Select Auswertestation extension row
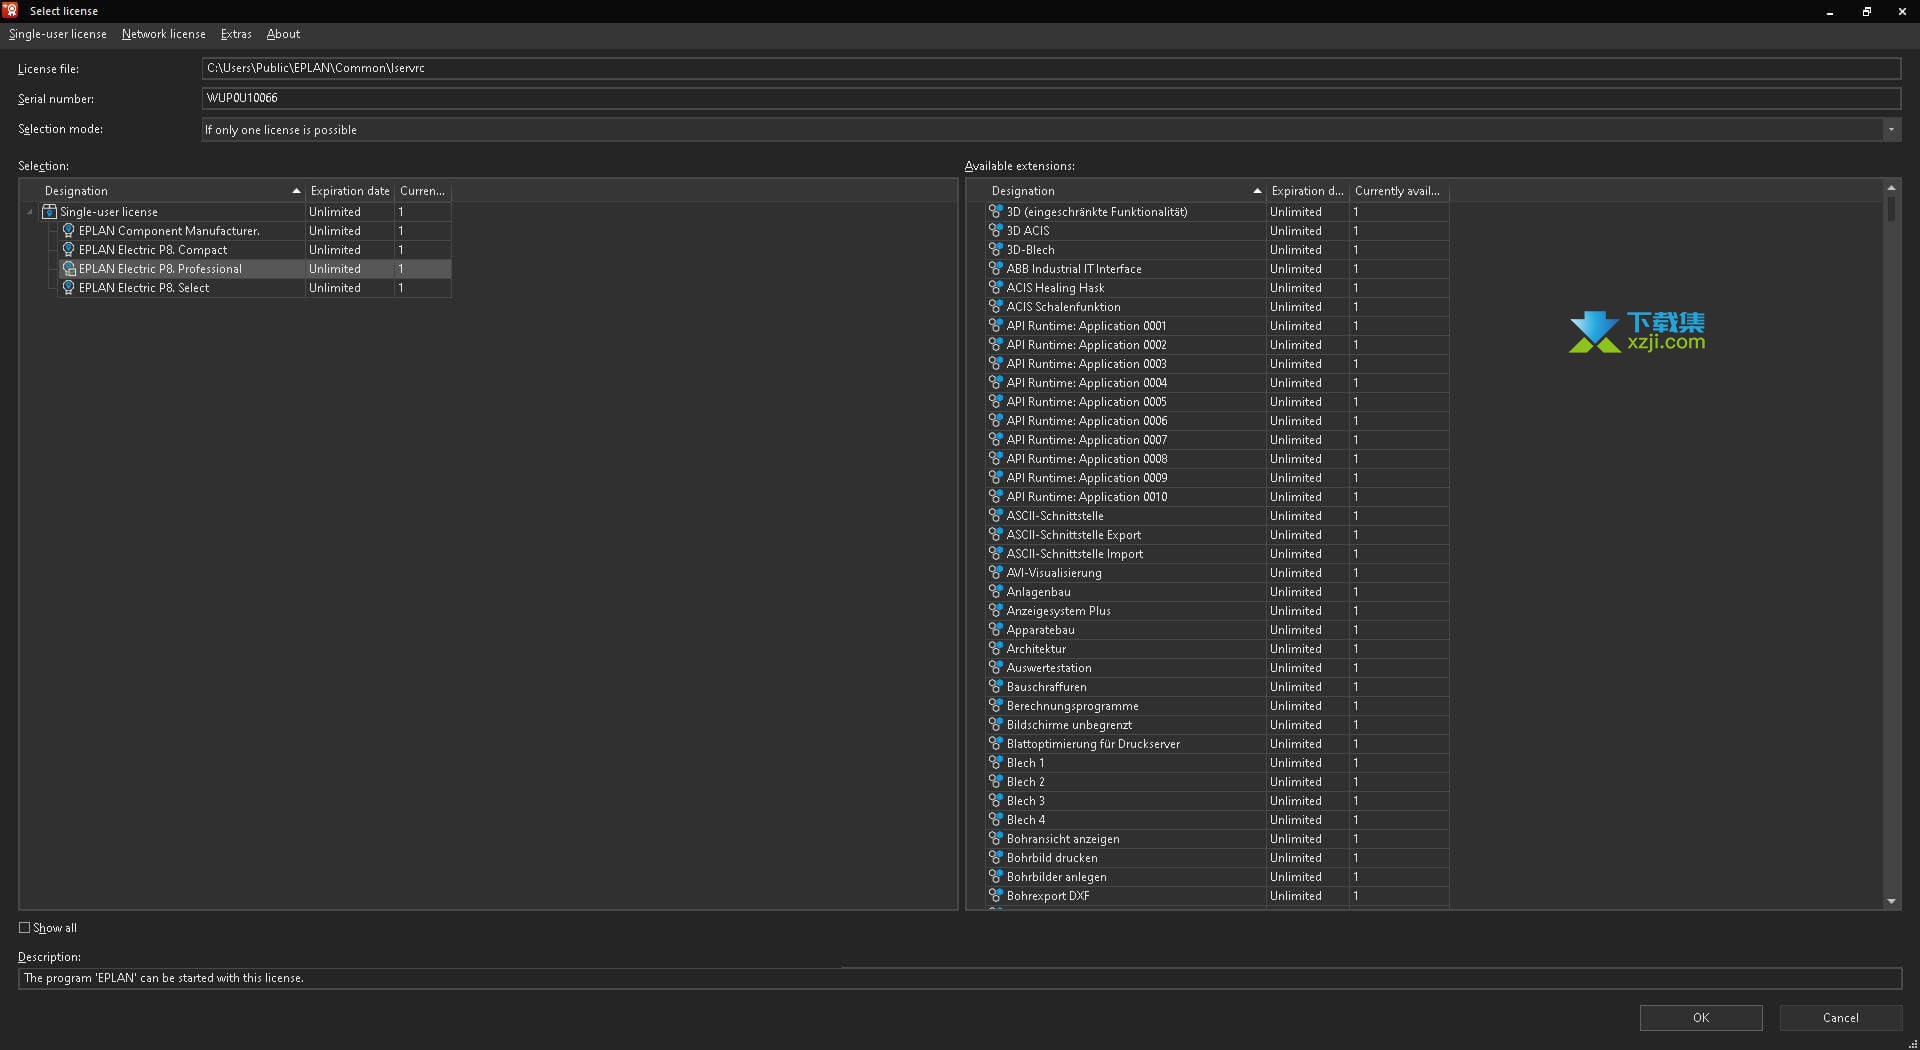The height and width of the screenshot is (1050, 1920). tap(1217, 668)
